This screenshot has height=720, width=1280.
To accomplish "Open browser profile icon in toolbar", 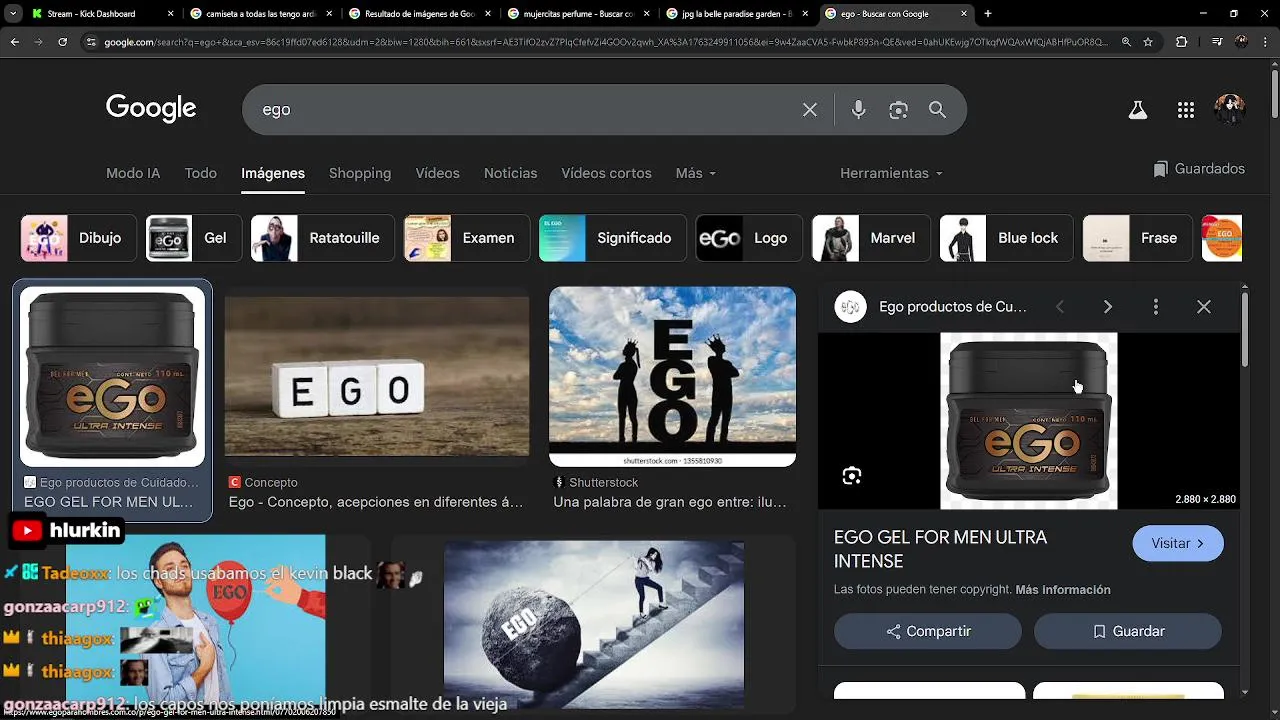I will pos(1241,42).
